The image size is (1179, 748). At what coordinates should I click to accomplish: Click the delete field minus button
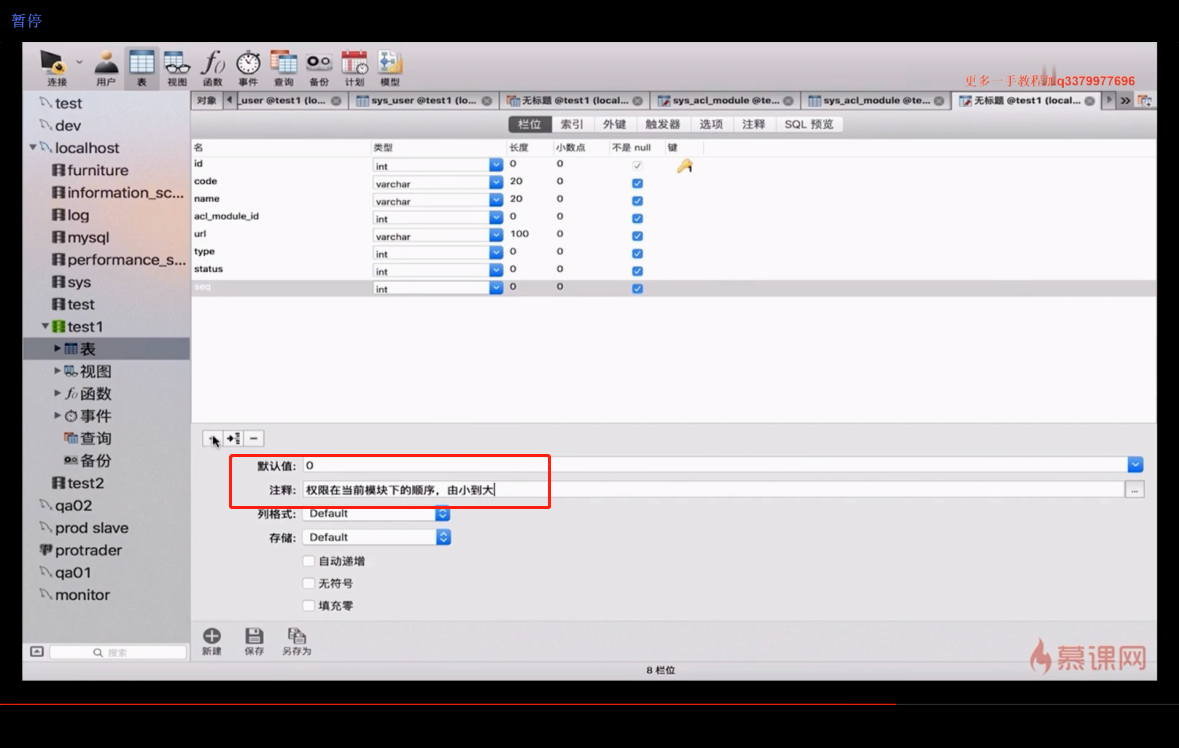pos(254,438)
